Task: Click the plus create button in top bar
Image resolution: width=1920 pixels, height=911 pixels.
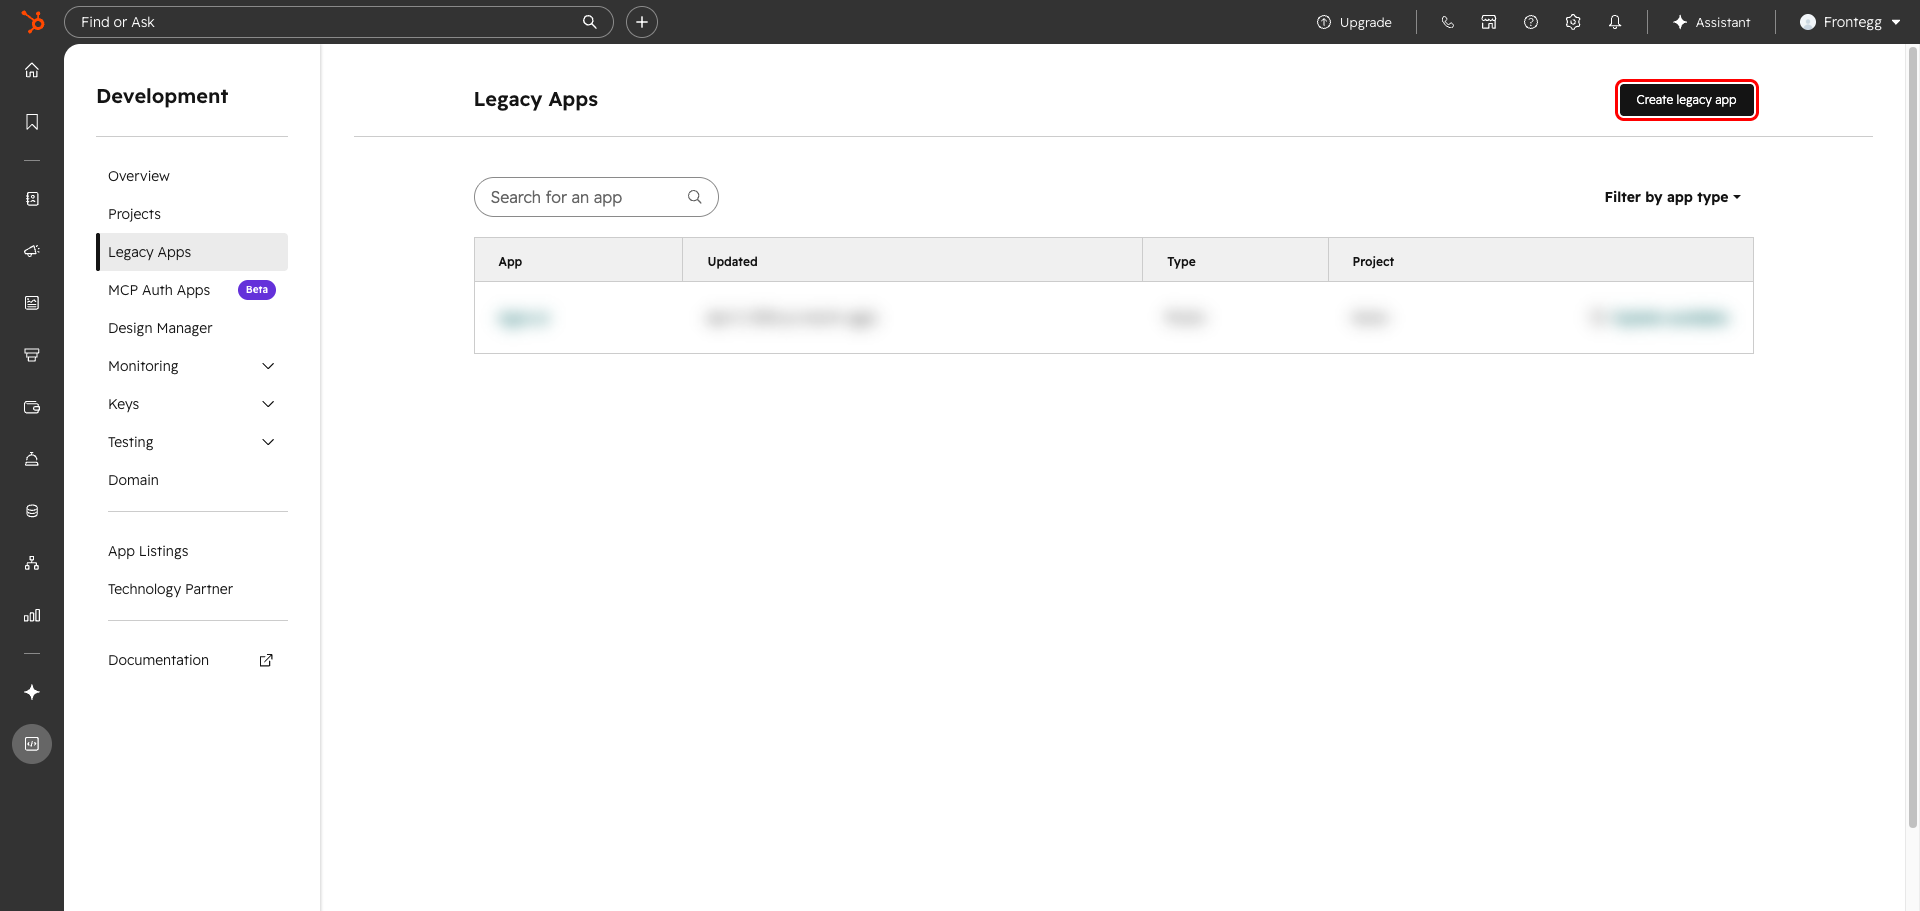Action: click(642, 22)
